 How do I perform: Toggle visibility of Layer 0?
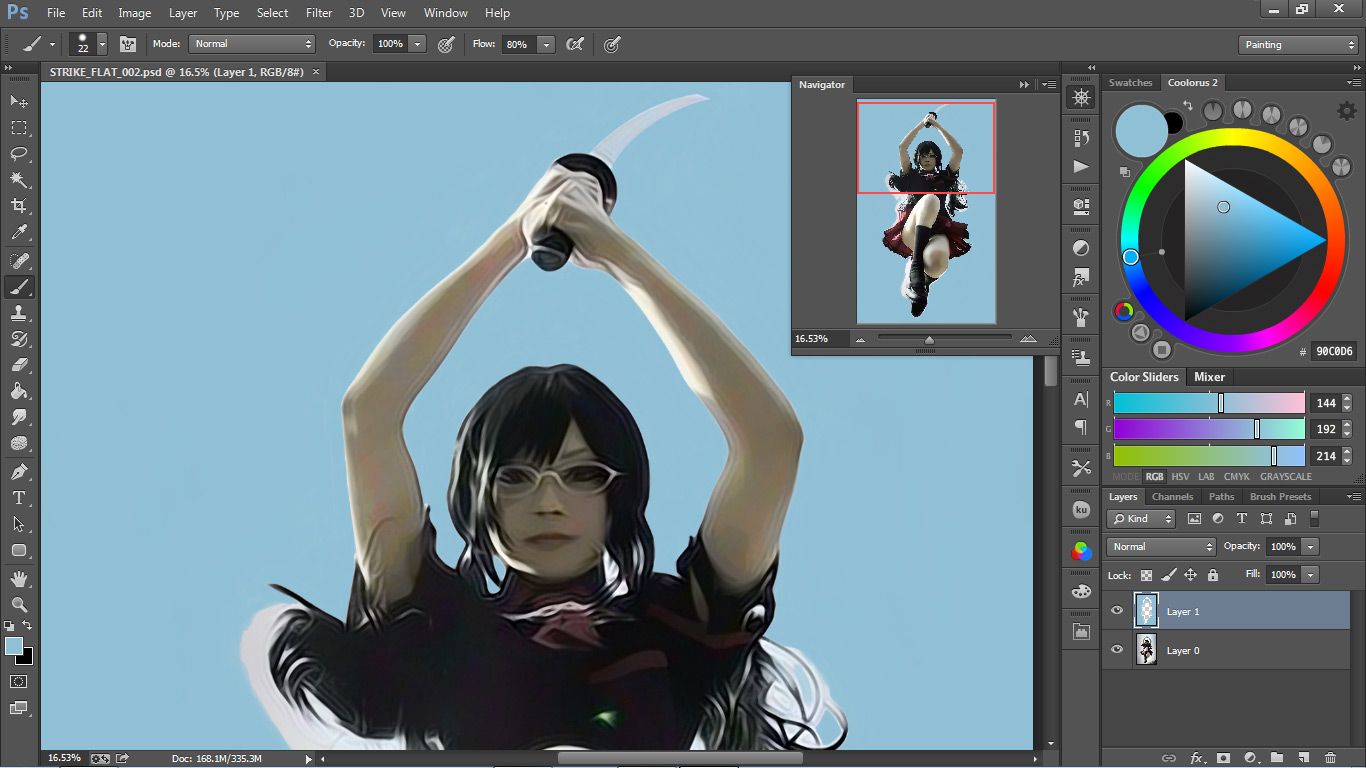1117,650
